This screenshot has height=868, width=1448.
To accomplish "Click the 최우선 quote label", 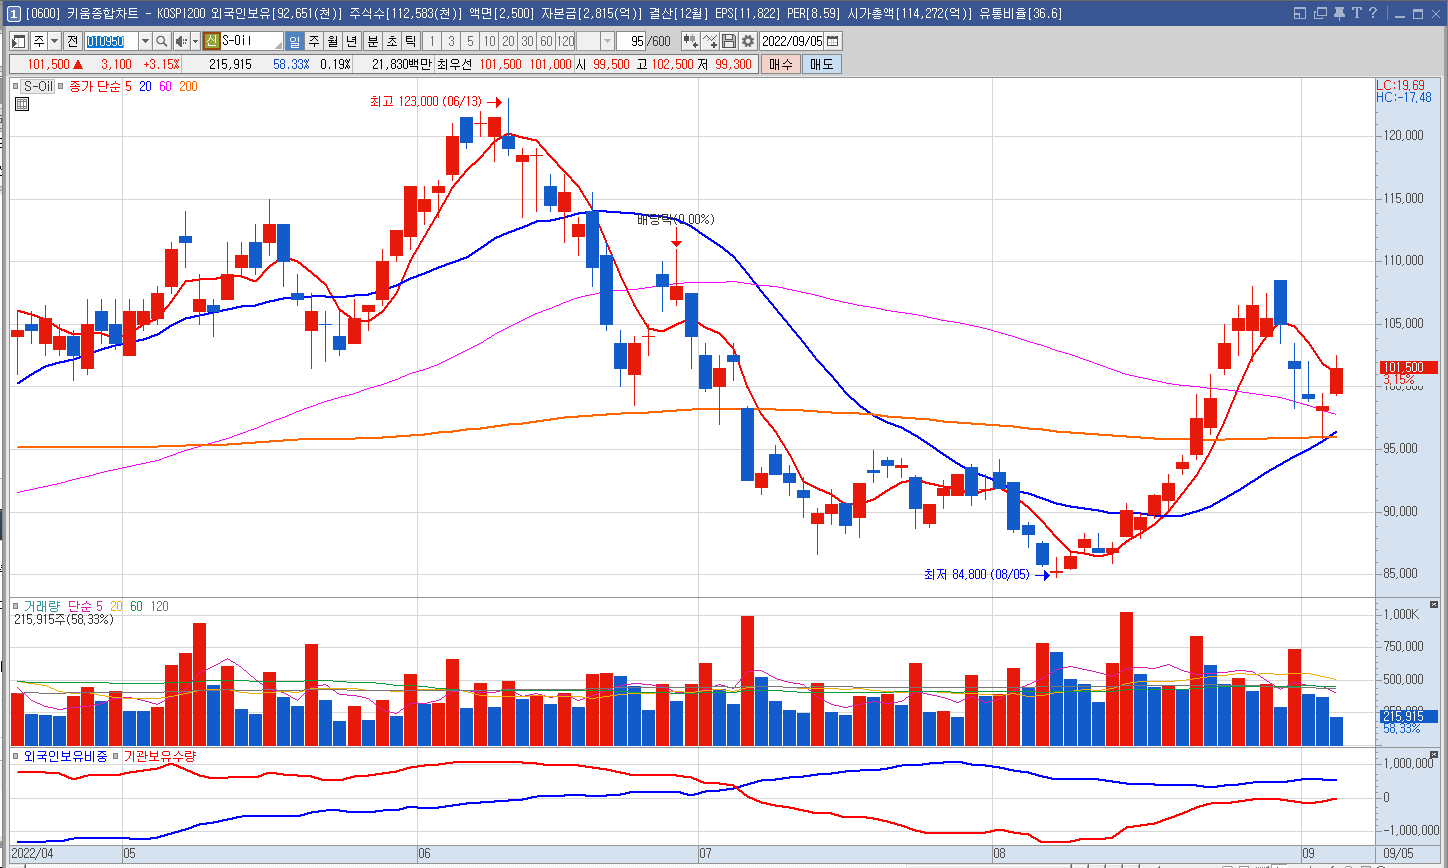I will pyautogui.click(x=454, y=64).
